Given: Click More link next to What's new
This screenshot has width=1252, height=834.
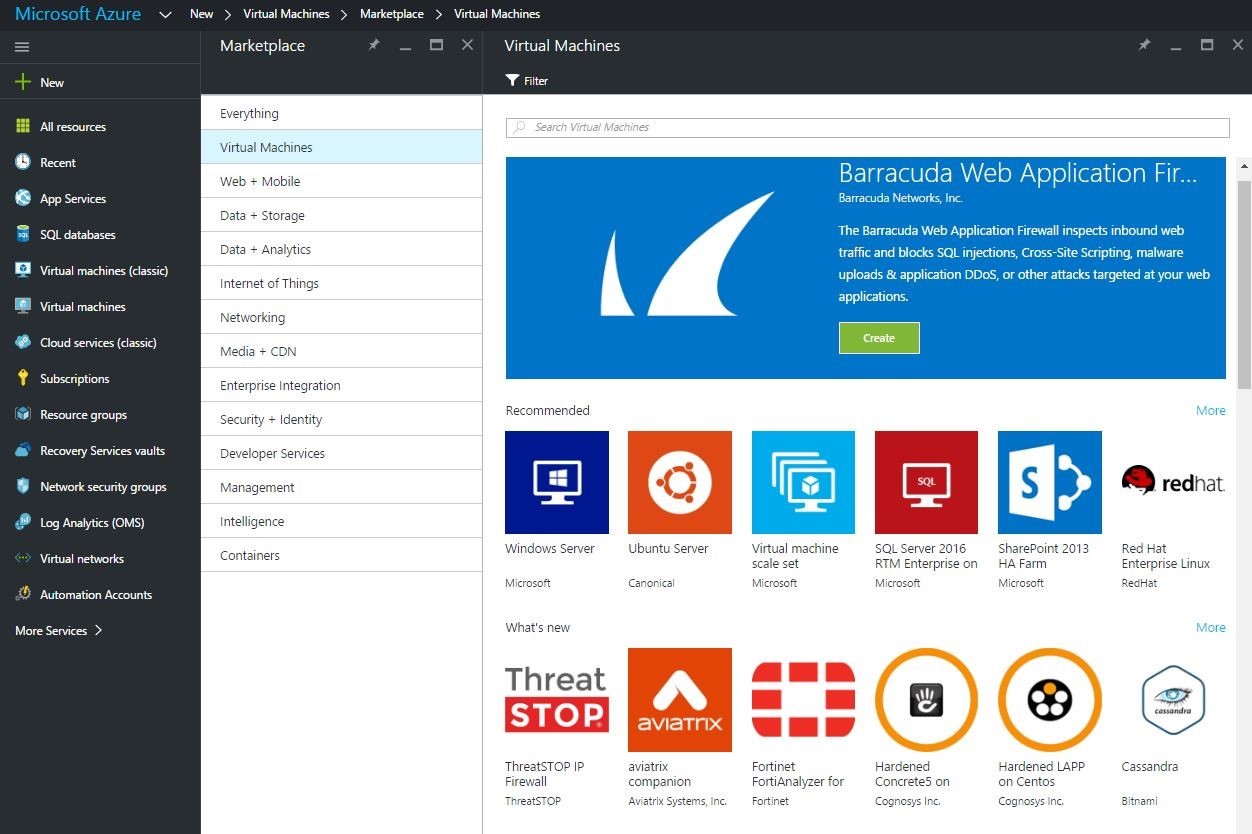Looking at the screenshot, I should coord(1210,627).
